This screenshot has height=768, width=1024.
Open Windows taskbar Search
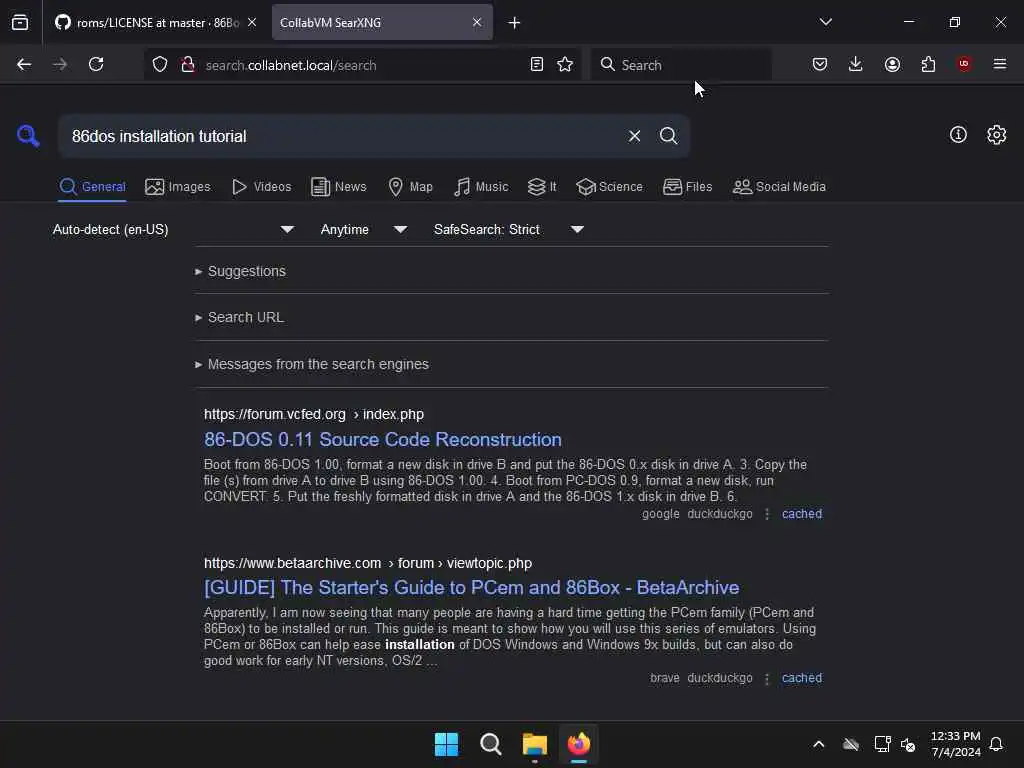(x=490, y=744)
